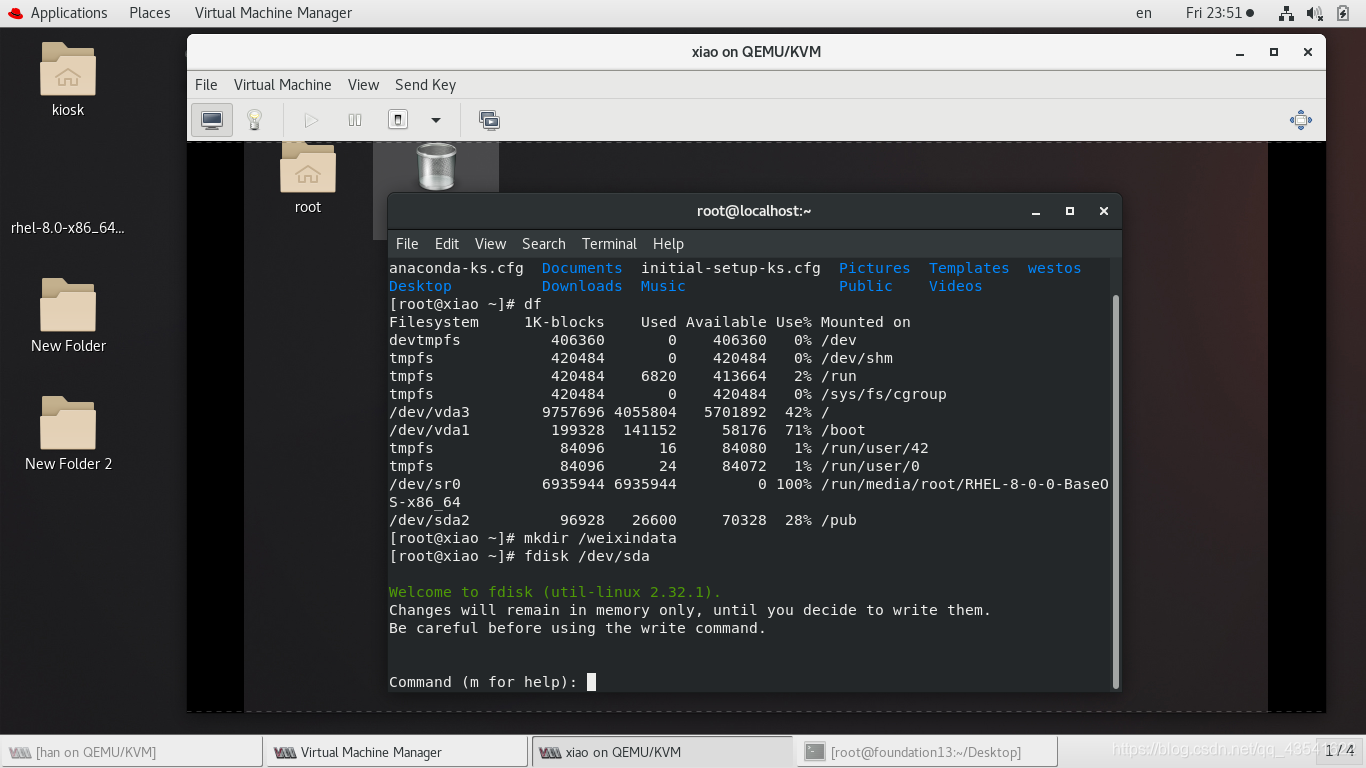
Task: Open the Places menu
Action: (150, 13)
